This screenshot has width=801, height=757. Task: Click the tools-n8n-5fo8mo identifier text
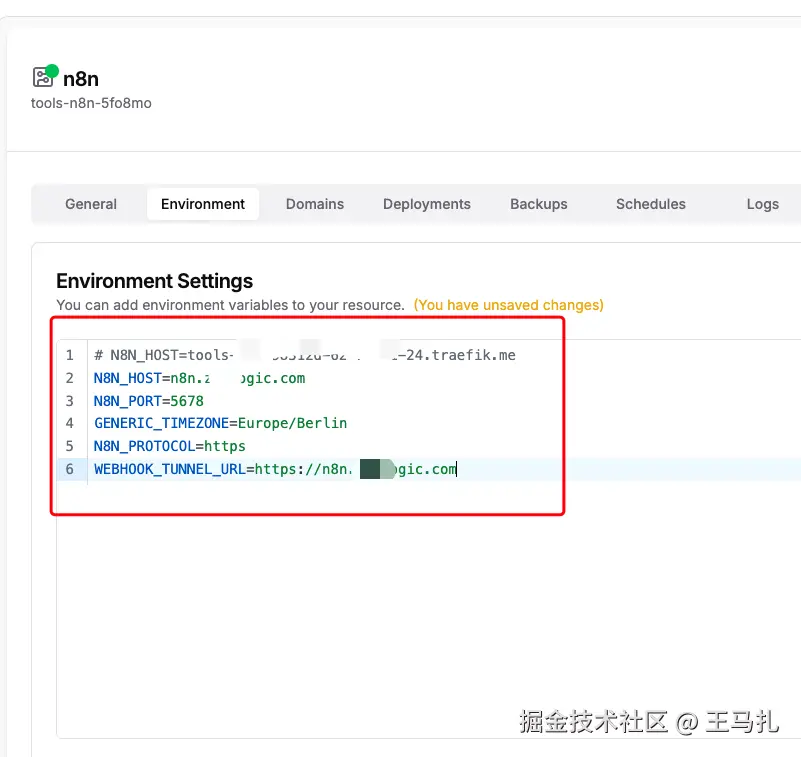tap(91, 103)
